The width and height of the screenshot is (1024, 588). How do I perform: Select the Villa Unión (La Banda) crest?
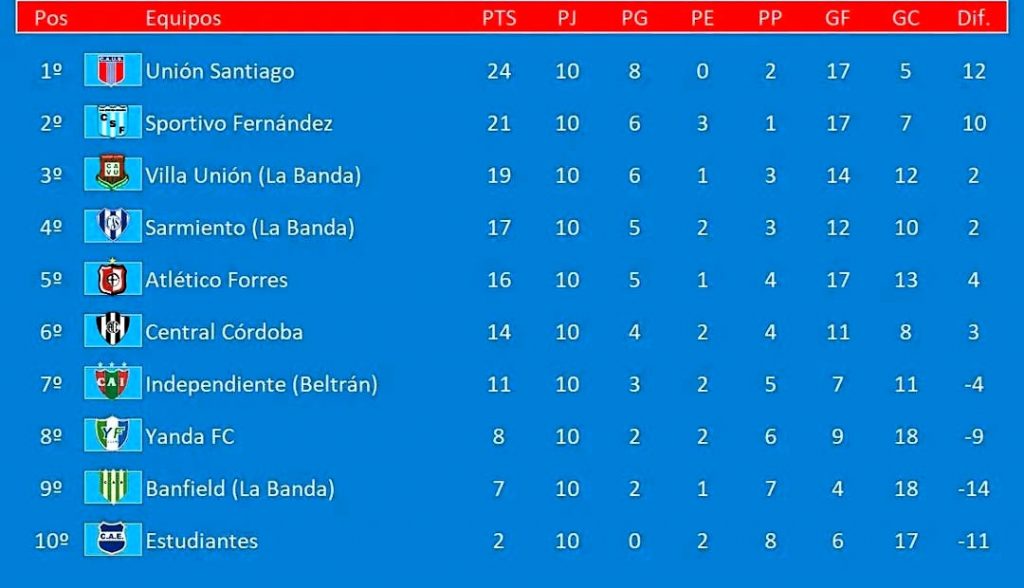pos(112,173)
